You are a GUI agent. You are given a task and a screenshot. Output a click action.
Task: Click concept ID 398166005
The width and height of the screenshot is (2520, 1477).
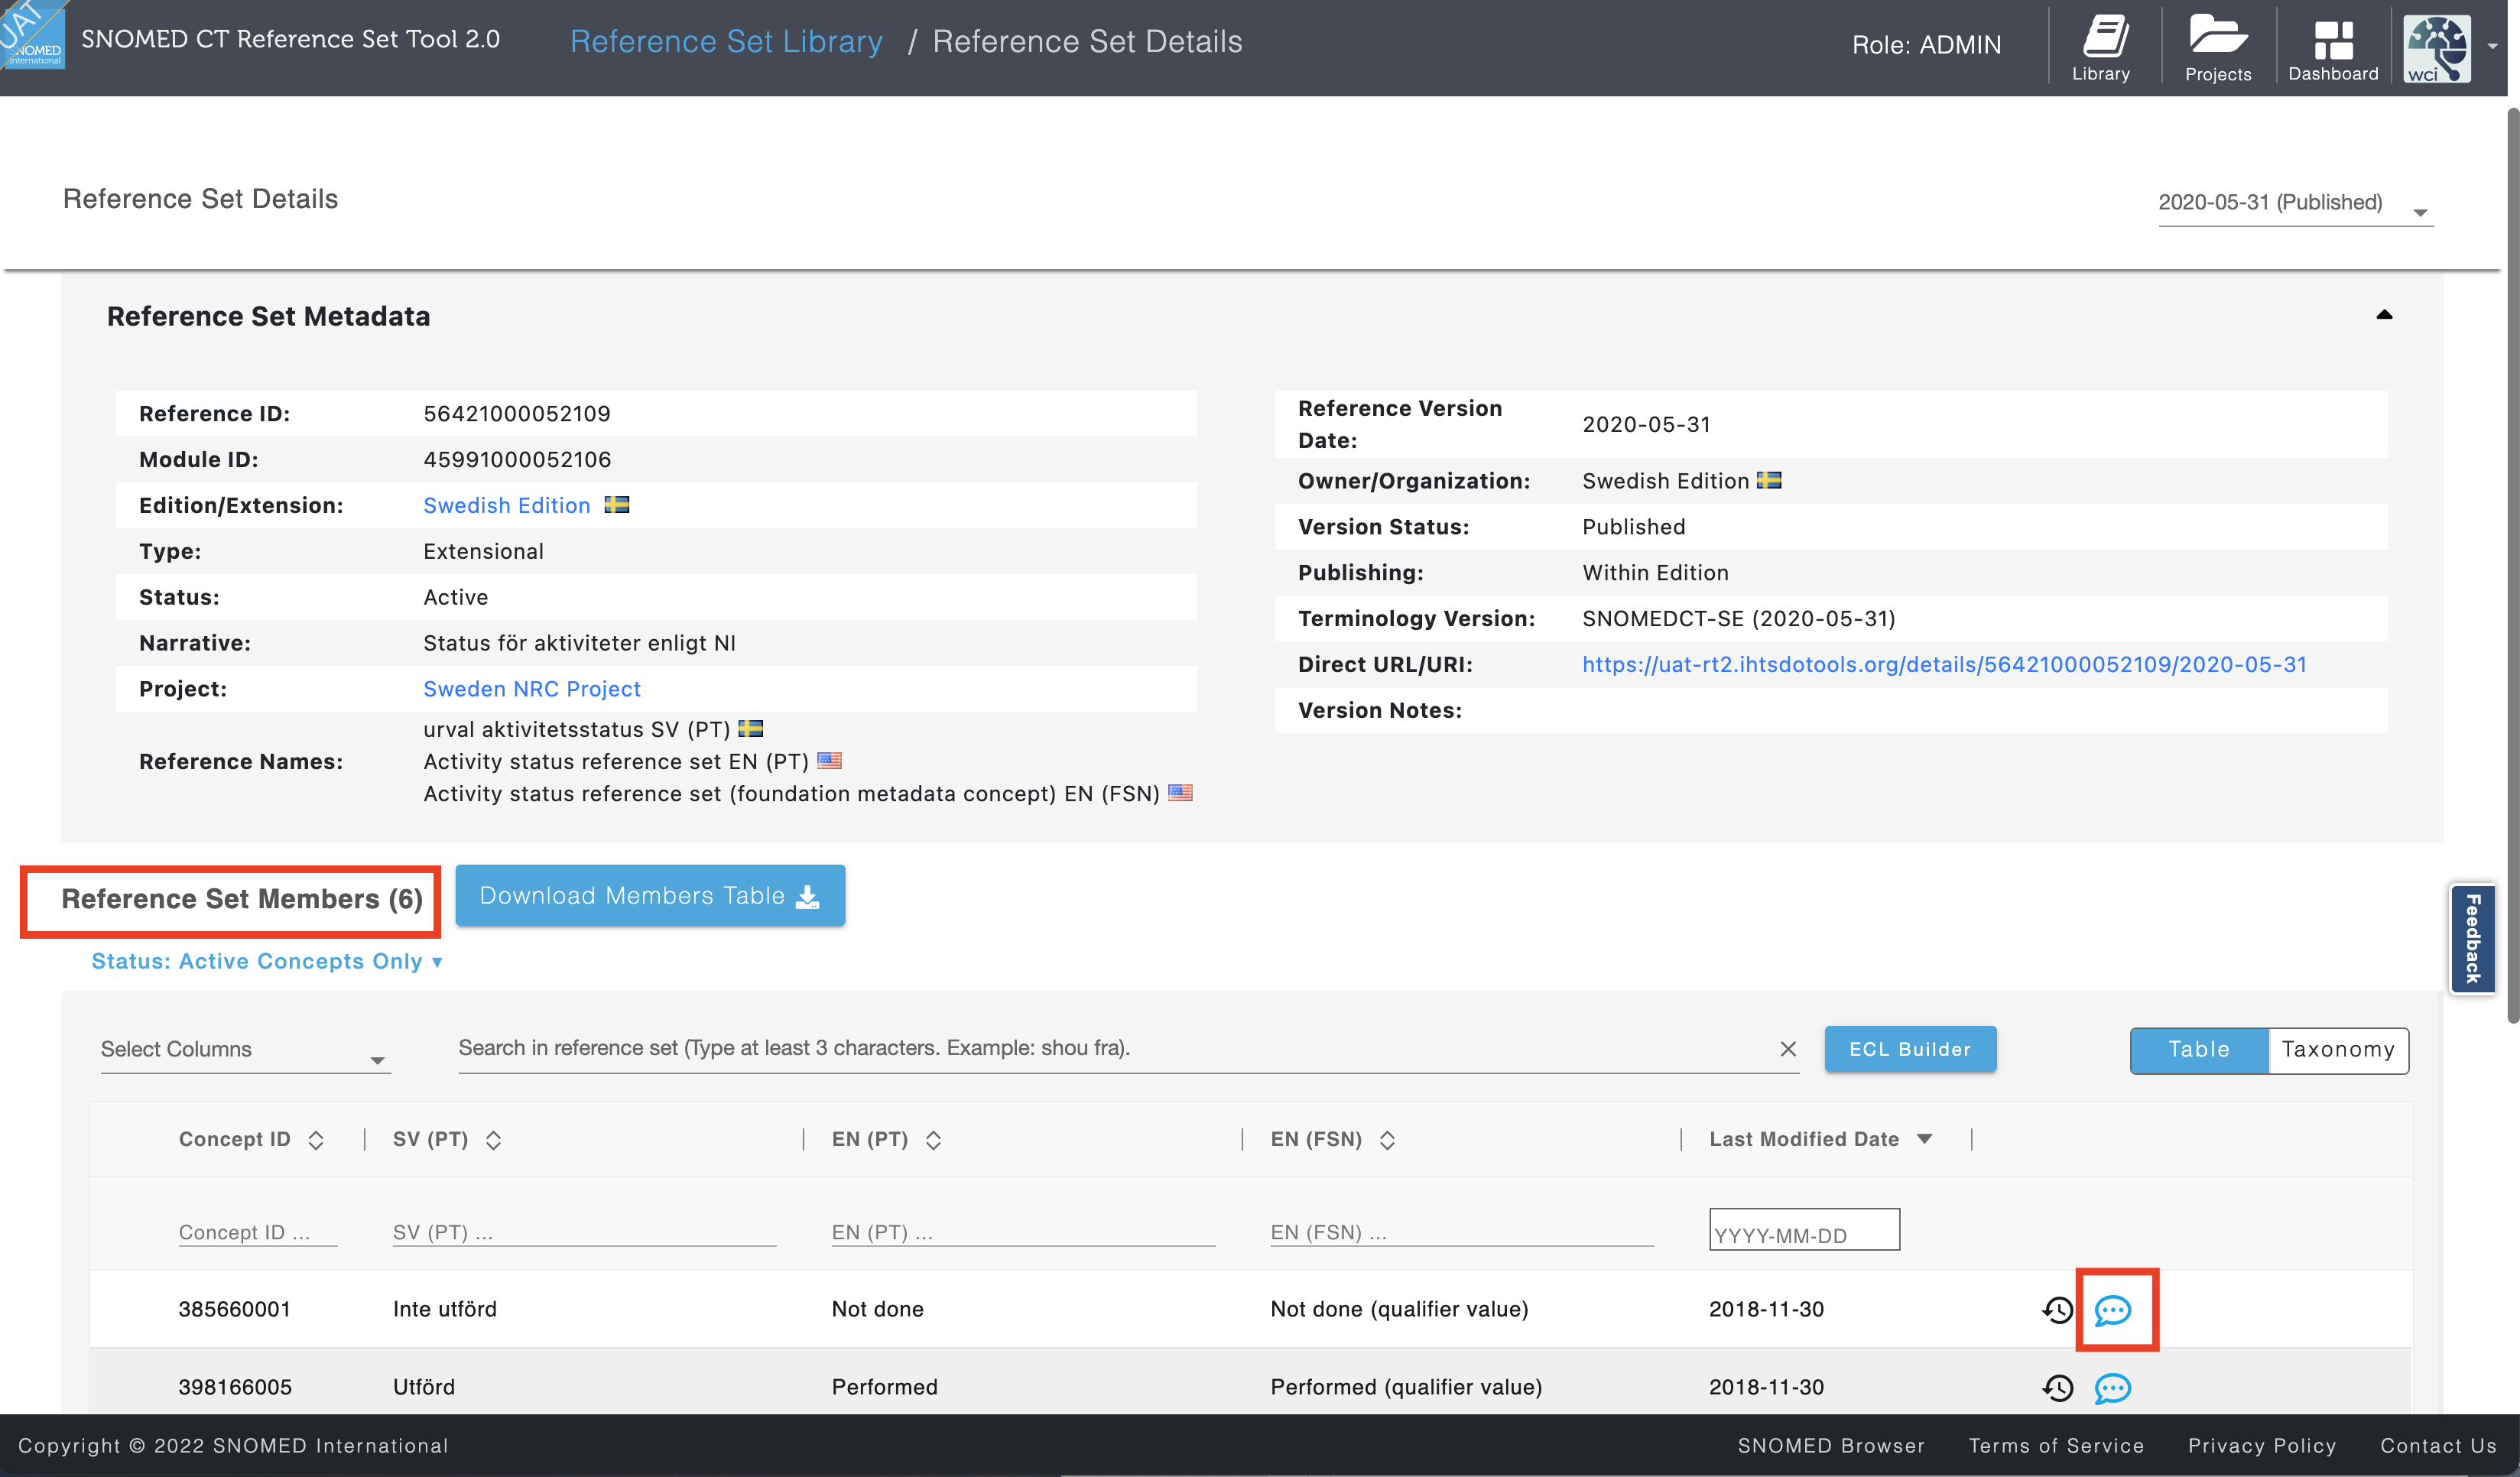(x=234, y=1387)
